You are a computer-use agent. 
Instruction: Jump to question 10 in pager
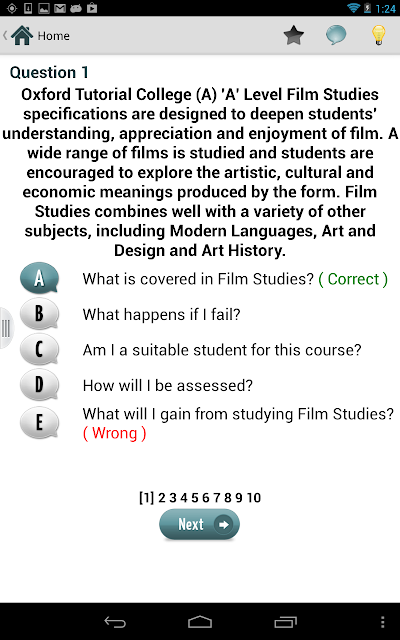(253, 498)
